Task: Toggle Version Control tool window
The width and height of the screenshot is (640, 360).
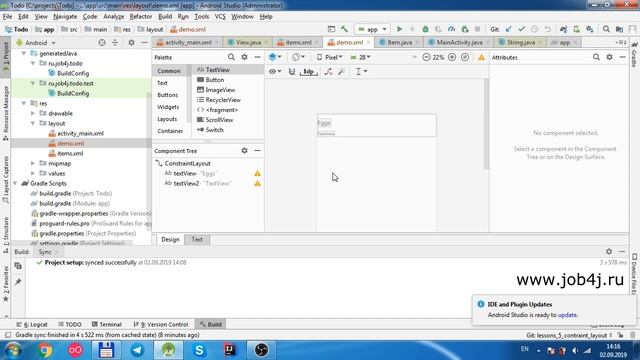Action: [161, 324]
